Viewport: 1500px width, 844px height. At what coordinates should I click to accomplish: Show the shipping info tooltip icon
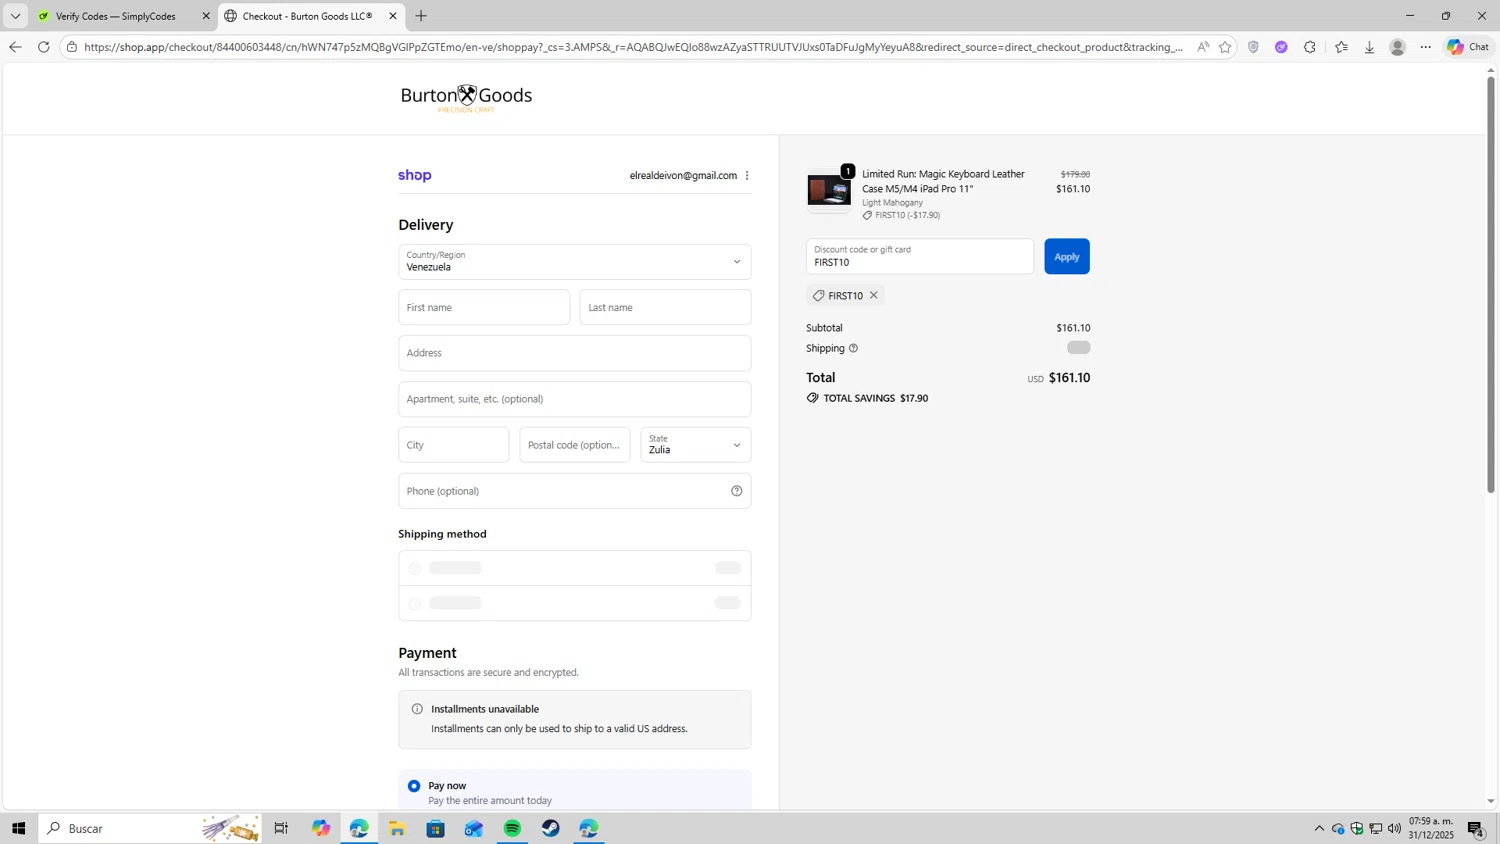[853, 348]
